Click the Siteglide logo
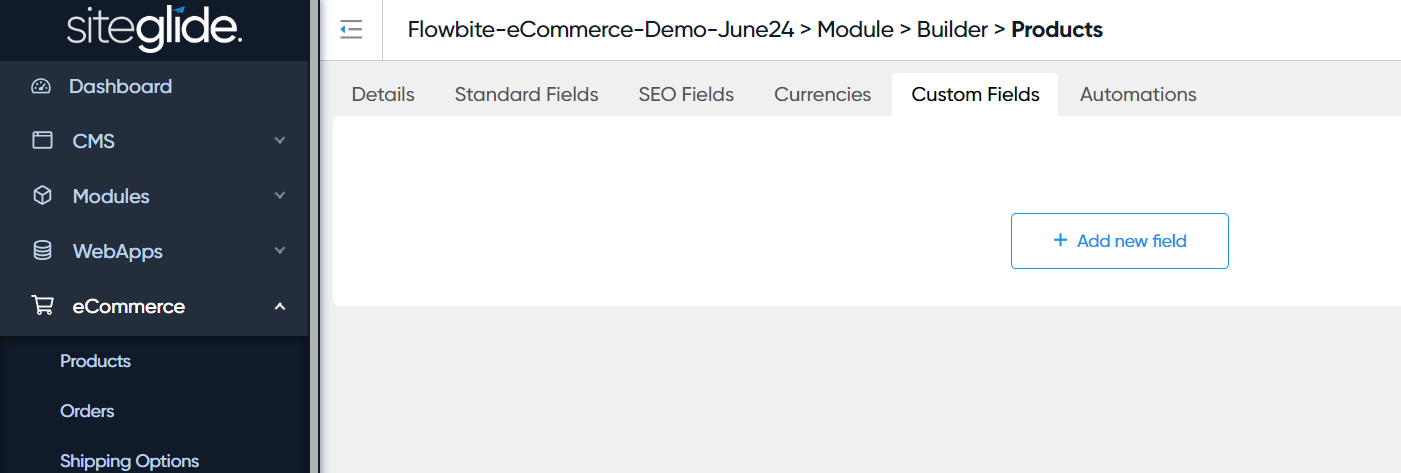This screenshot has width=1401, height=473. (x=154, y=29)
